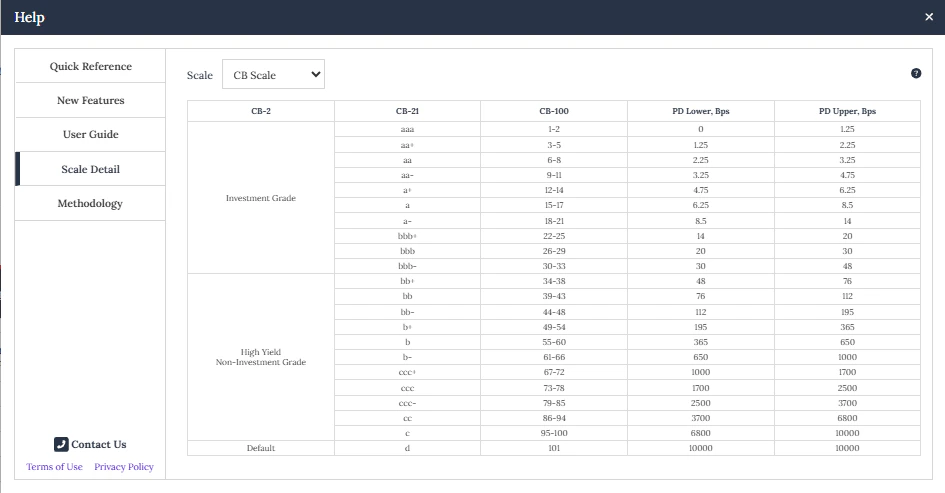
Task: Open the Quick Reference tab
Action: click(90, 66)
